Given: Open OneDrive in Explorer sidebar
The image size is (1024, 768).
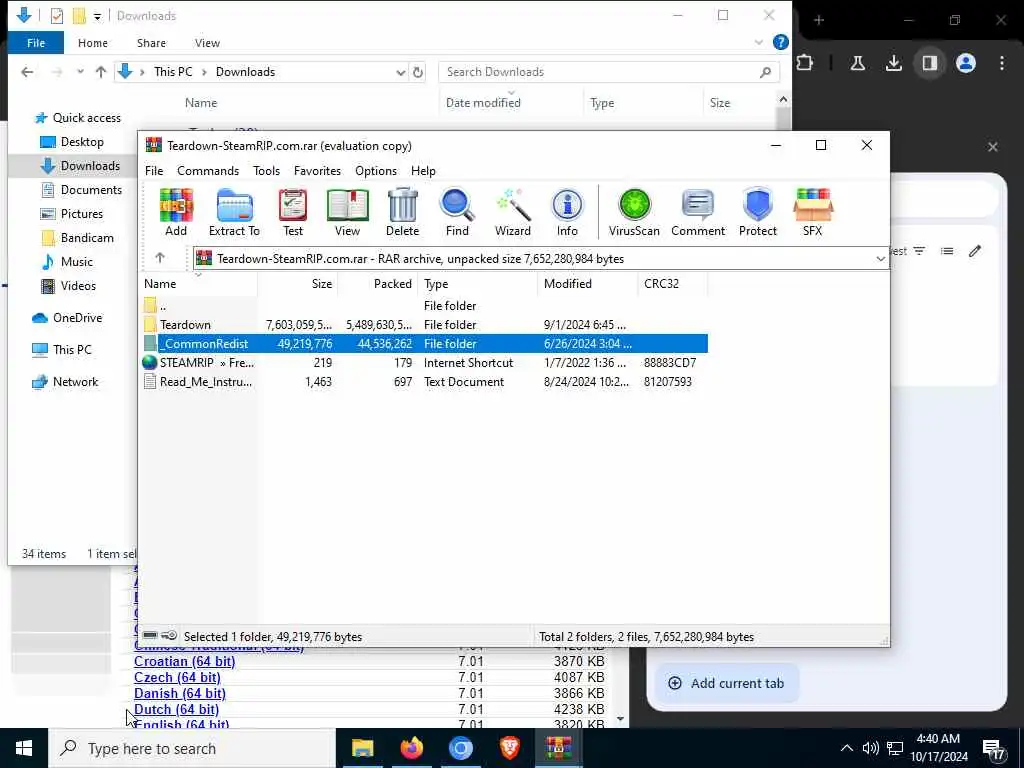Looking at the screenshot, I should click(77, 318).
